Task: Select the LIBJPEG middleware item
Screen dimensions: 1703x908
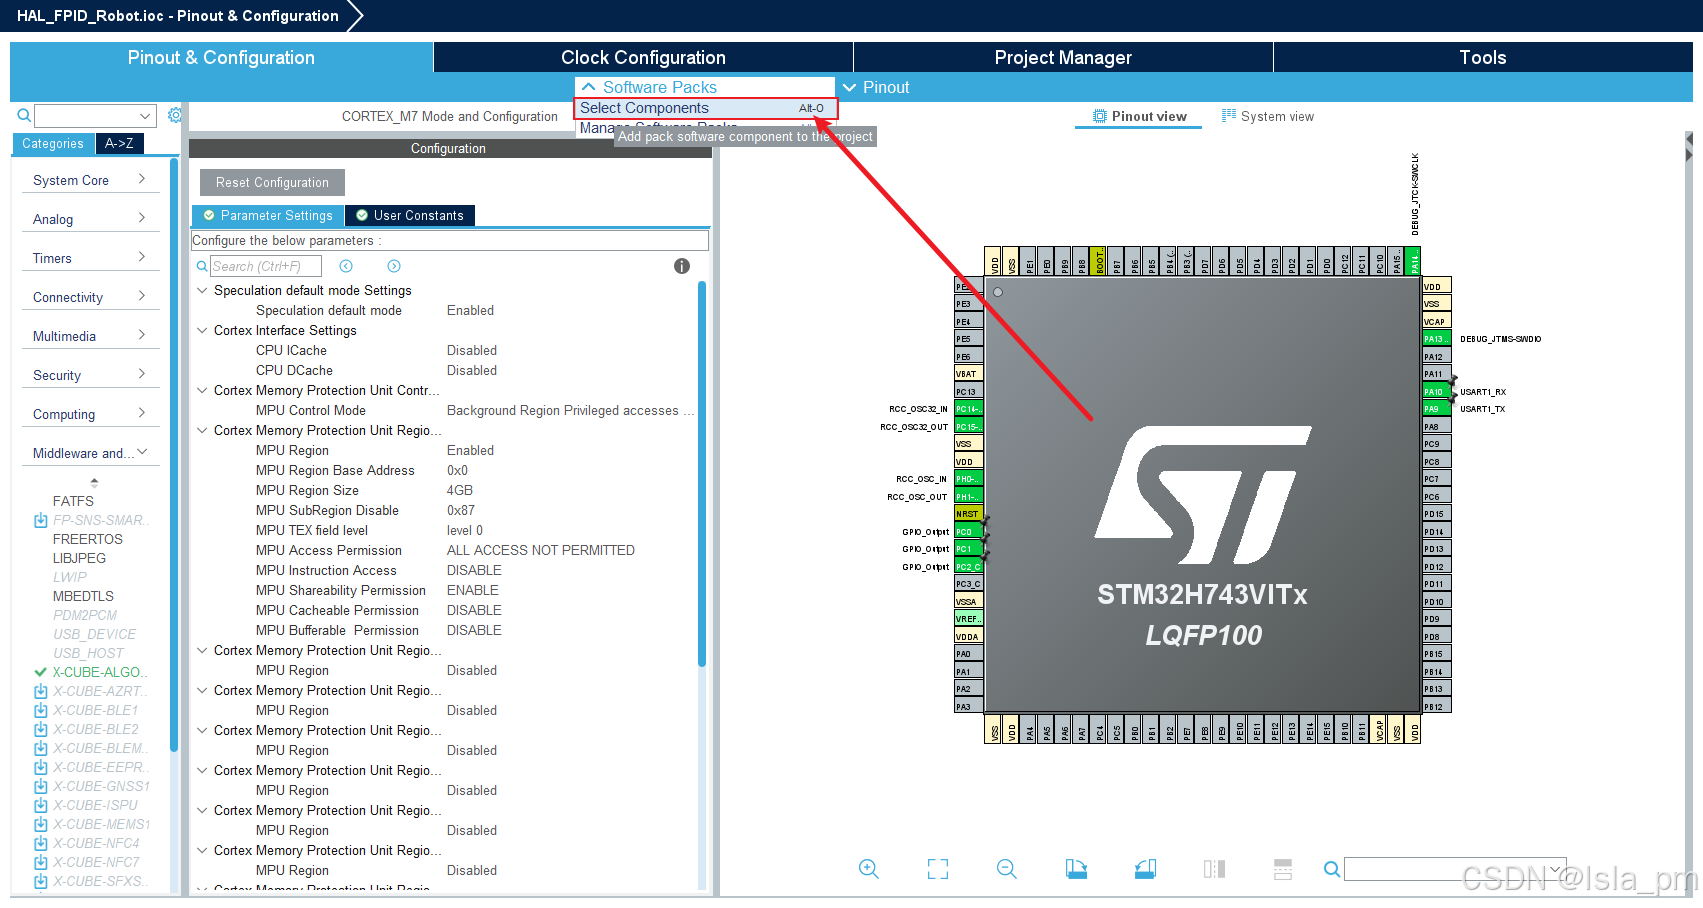Action: pyautogui.click(x=79, y=558)
